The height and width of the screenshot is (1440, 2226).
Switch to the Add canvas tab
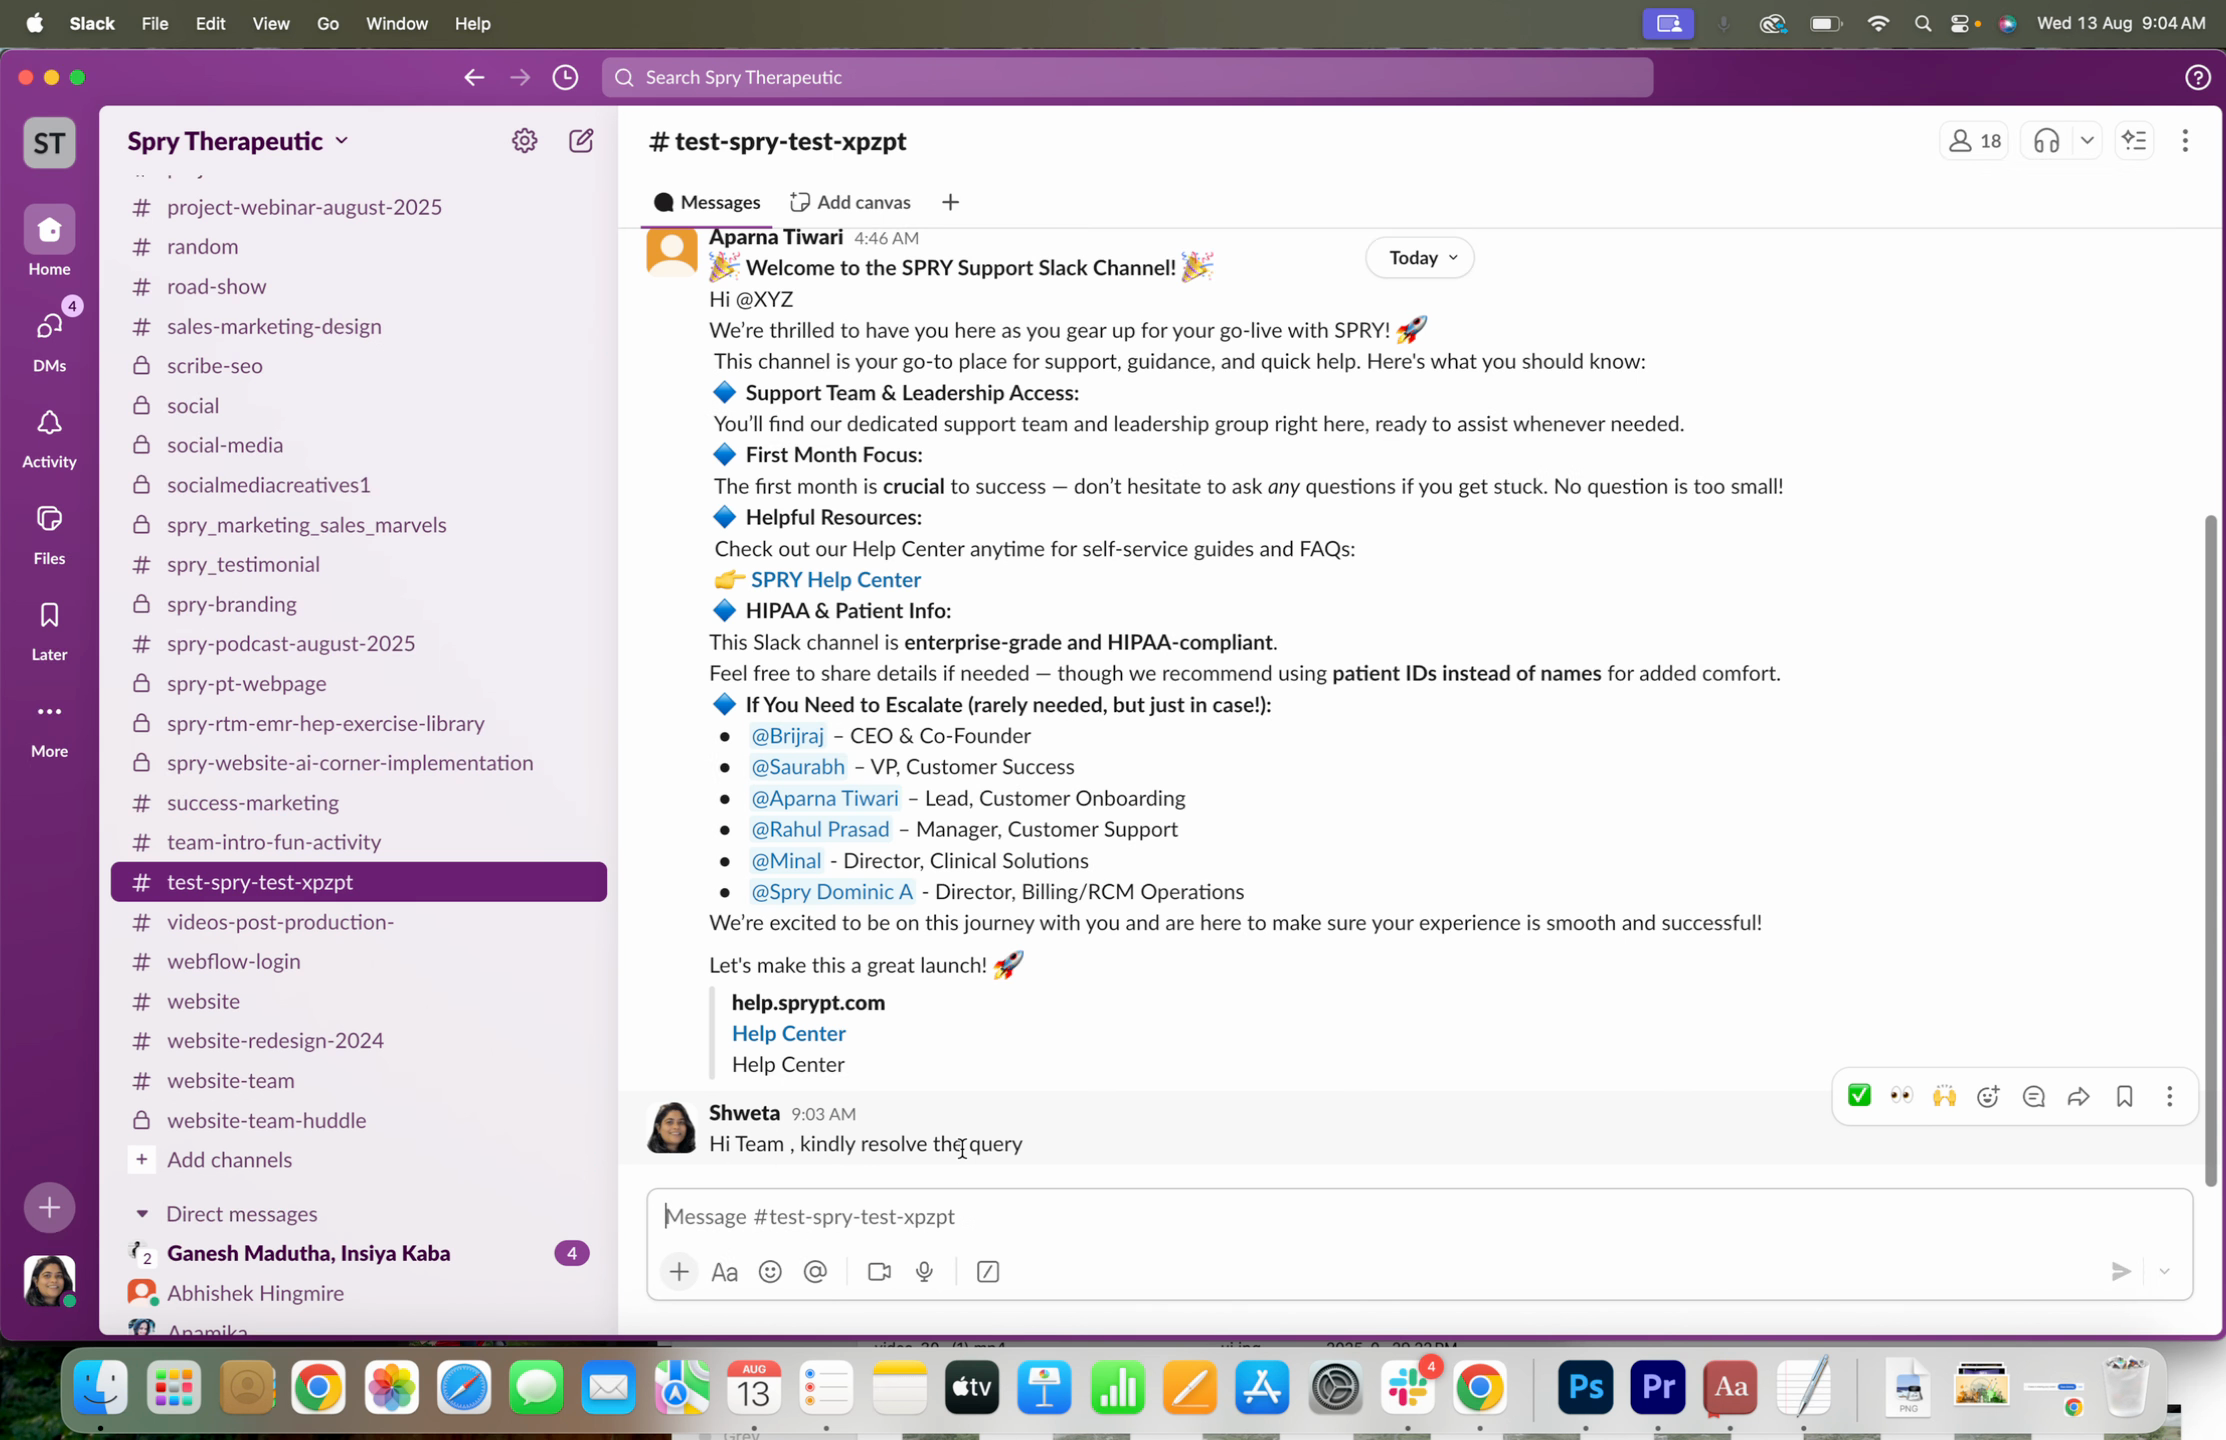[x=850, y=202]
